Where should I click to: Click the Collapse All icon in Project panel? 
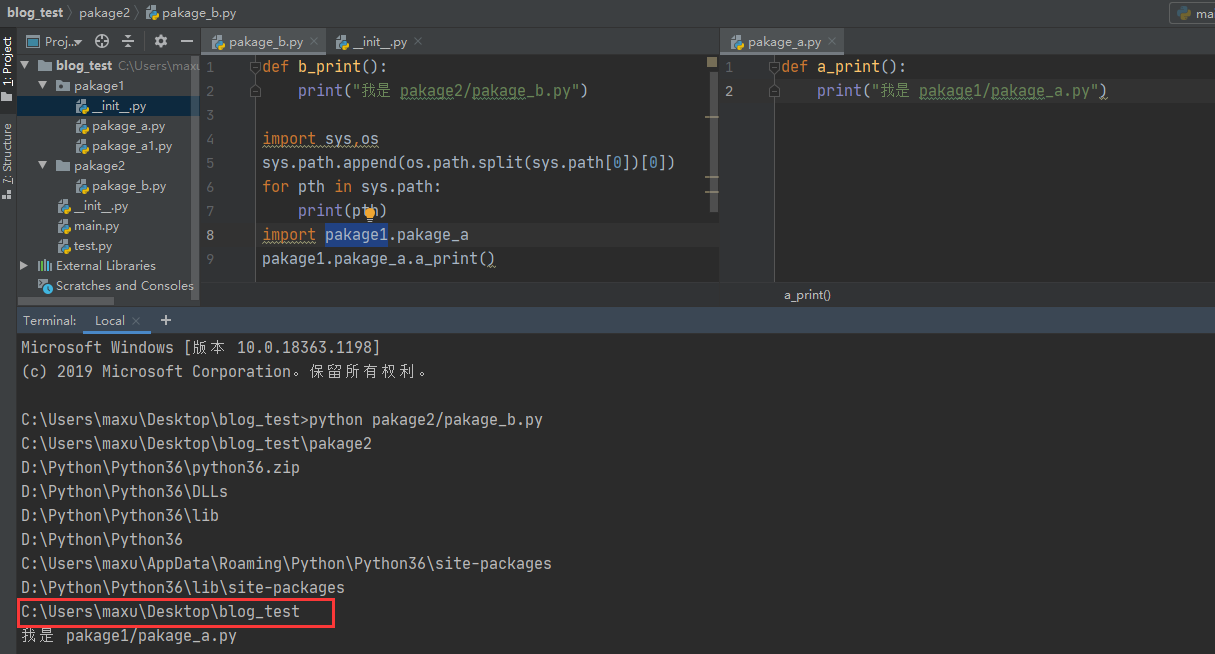click(x=128, y=41)
